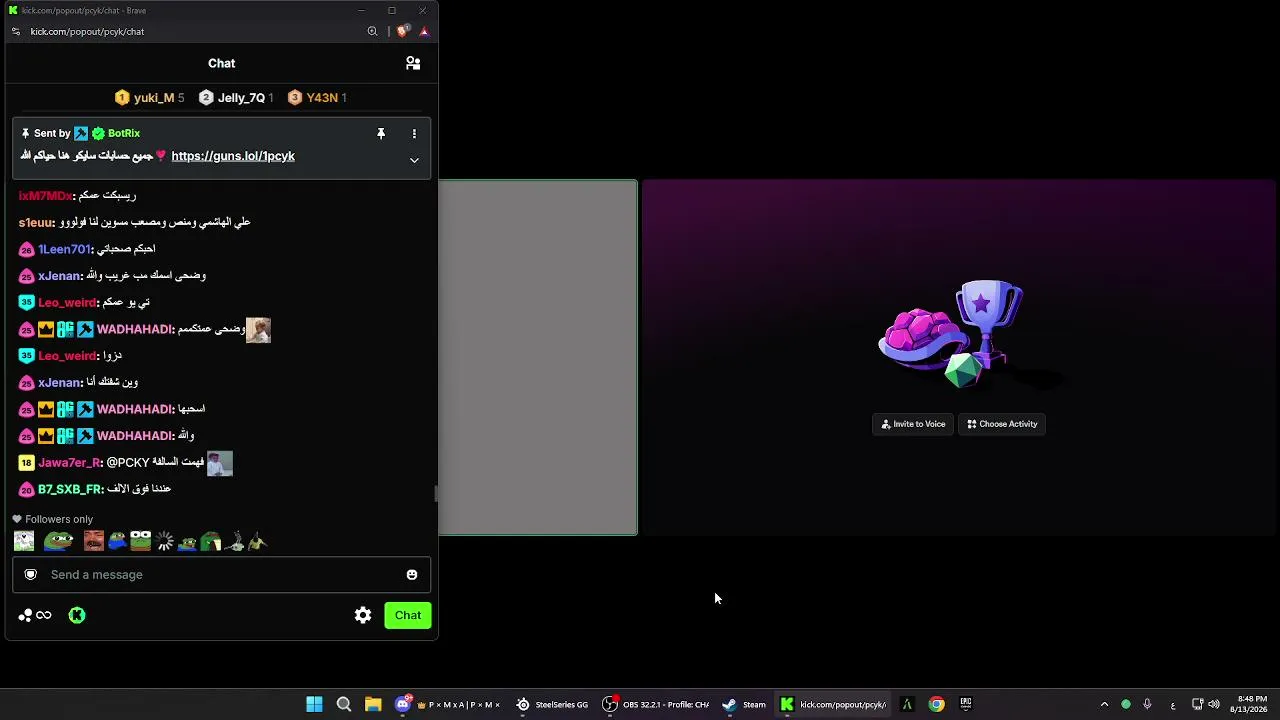Open BotRix profile in pinned message
The width and height of the screenshot is (1280, 720).
pyautogui.click(x=124, y=133)
